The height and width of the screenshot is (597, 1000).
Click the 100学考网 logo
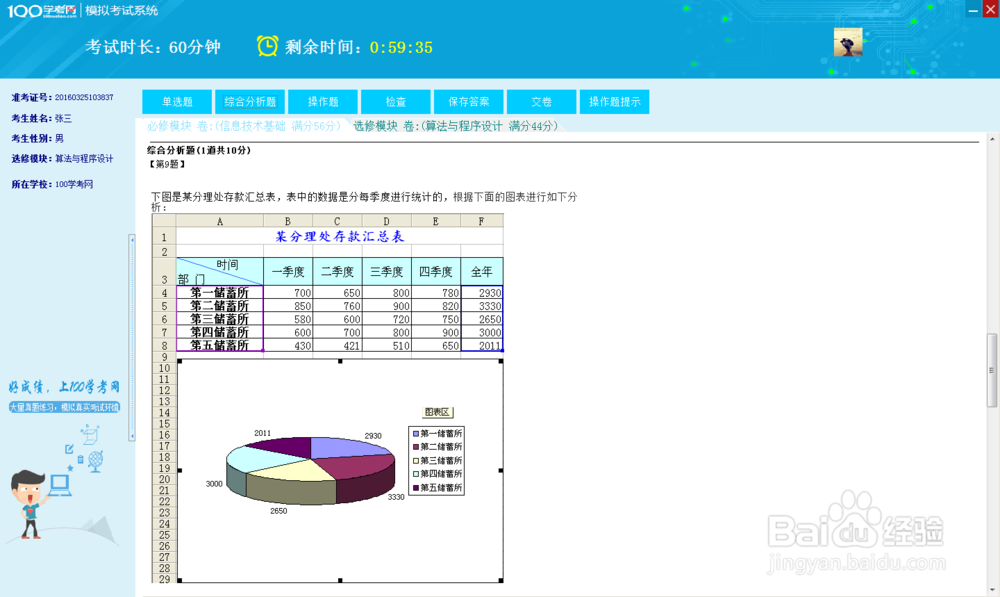coord(42,10)
